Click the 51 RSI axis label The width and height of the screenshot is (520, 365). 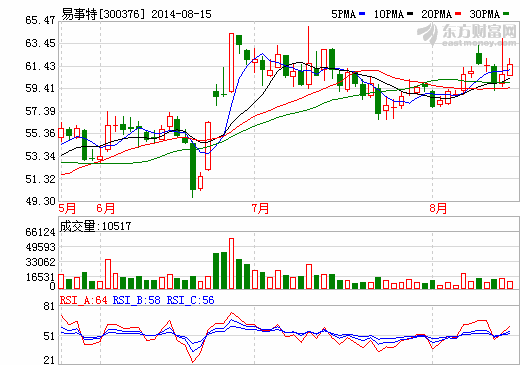[x=49, y=336]
